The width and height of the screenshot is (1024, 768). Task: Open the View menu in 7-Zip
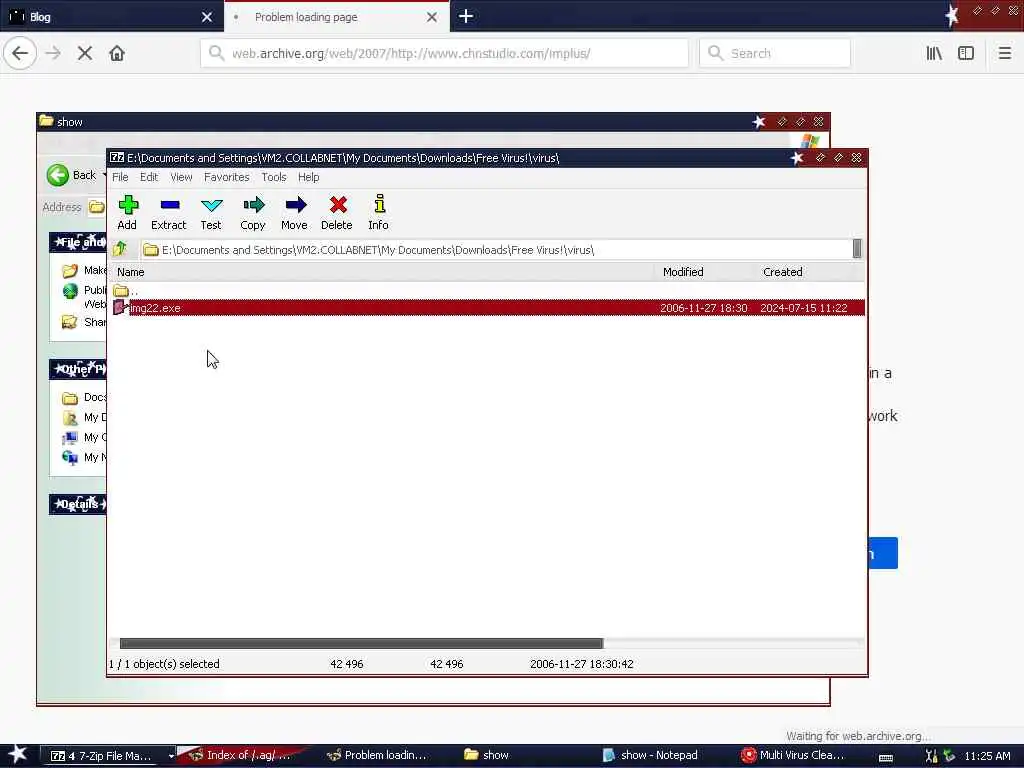[x=181, y=177]
